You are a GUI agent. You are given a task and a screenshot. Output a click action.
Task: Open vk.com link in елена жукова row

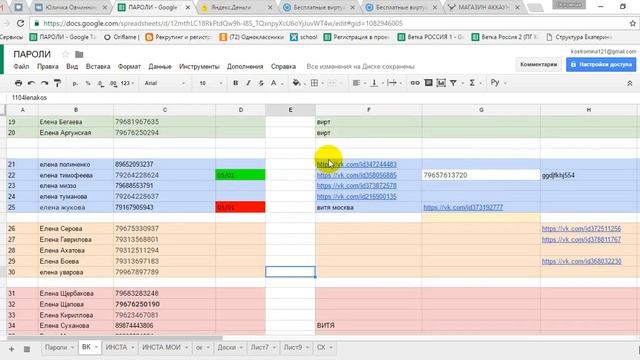click(463, 207)
